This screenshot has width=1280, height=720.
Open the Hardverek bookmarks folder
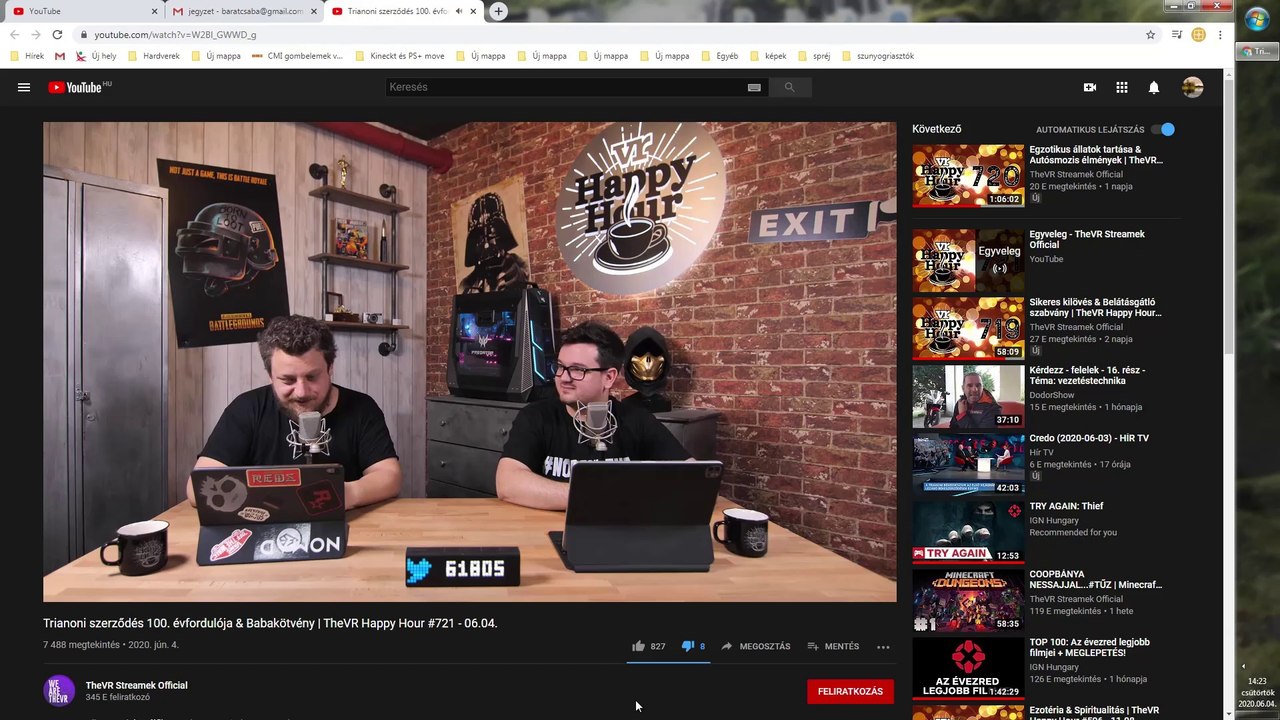(154, 56)
